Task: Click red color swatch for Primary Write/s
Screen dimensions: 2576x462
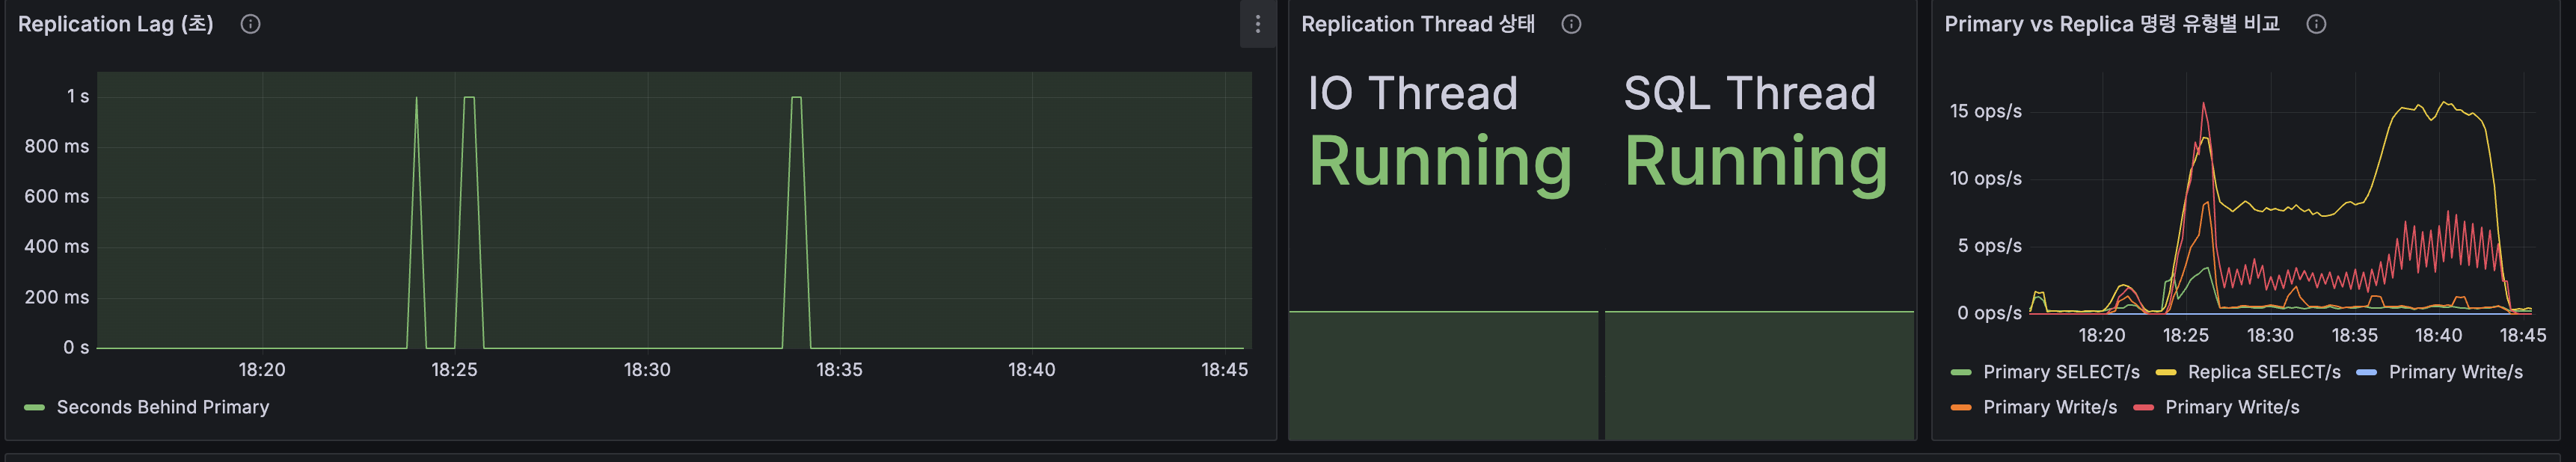Action: (2143, 408)
